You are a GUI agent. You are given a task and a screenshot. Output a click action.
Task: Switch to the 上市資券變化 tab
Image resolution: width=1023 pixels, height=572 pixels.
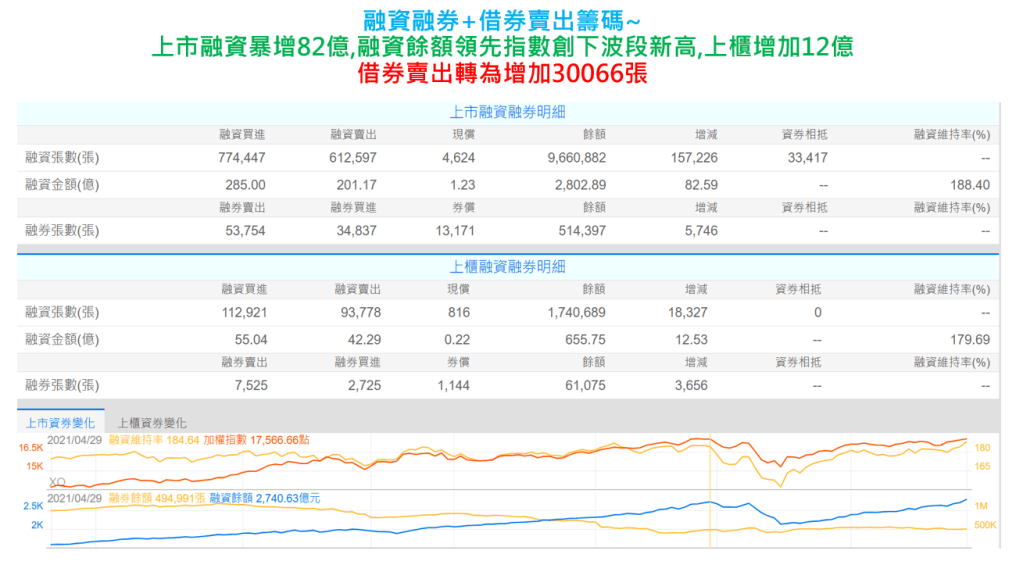tap(60, 423)
